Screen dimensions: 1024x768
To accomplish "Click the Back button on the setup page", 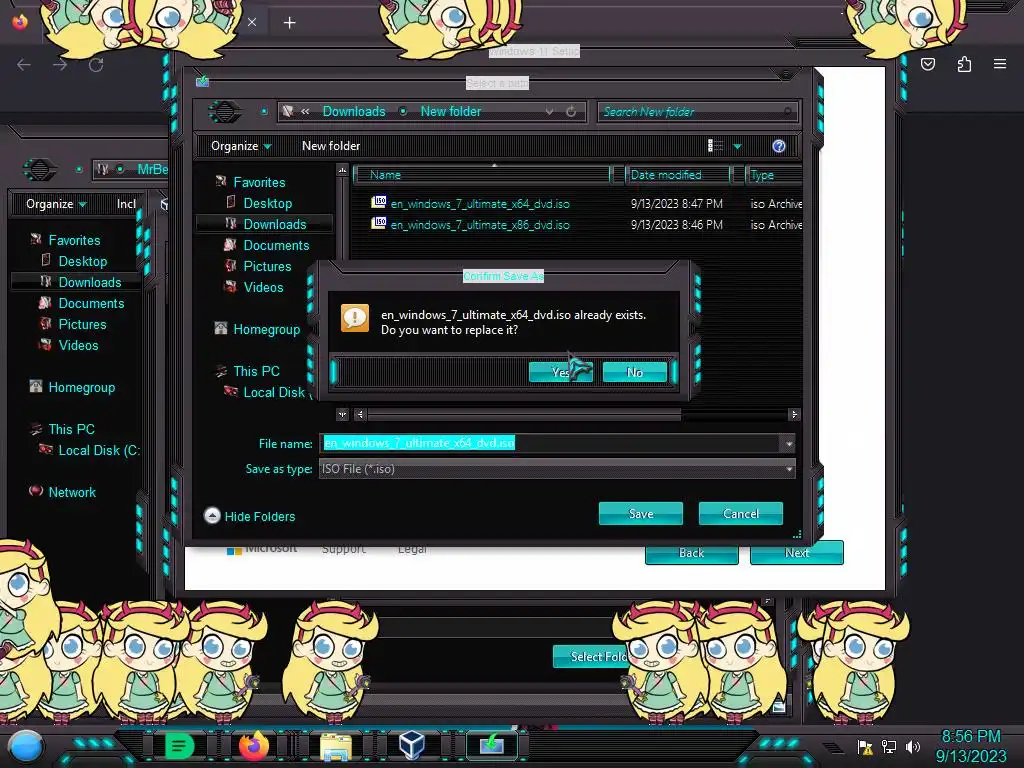I will pyautogui.click(x=692, y=553).
